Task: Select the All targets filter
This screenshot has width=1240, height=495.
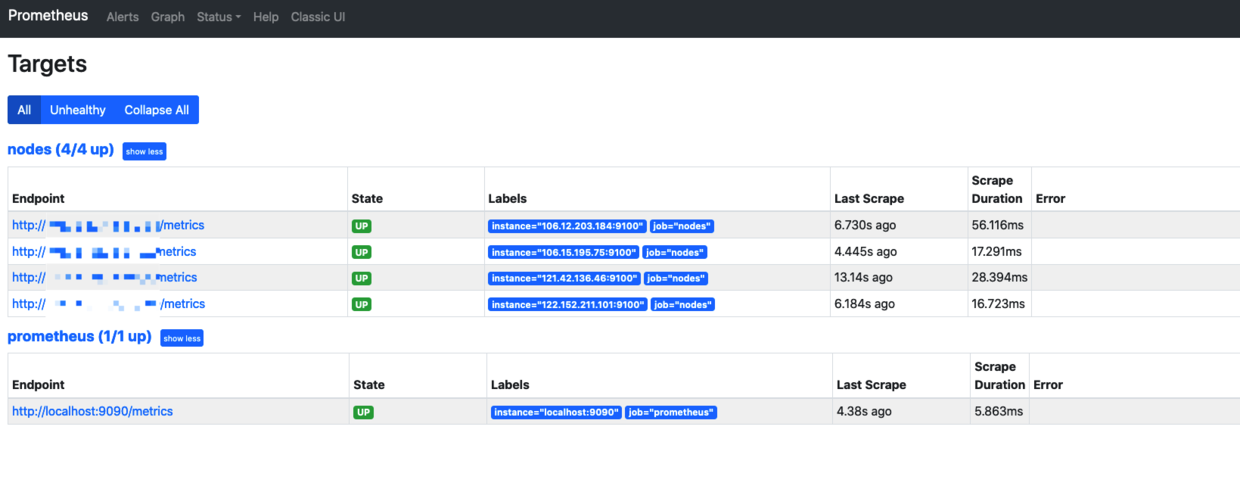Action: coord(24,110)
